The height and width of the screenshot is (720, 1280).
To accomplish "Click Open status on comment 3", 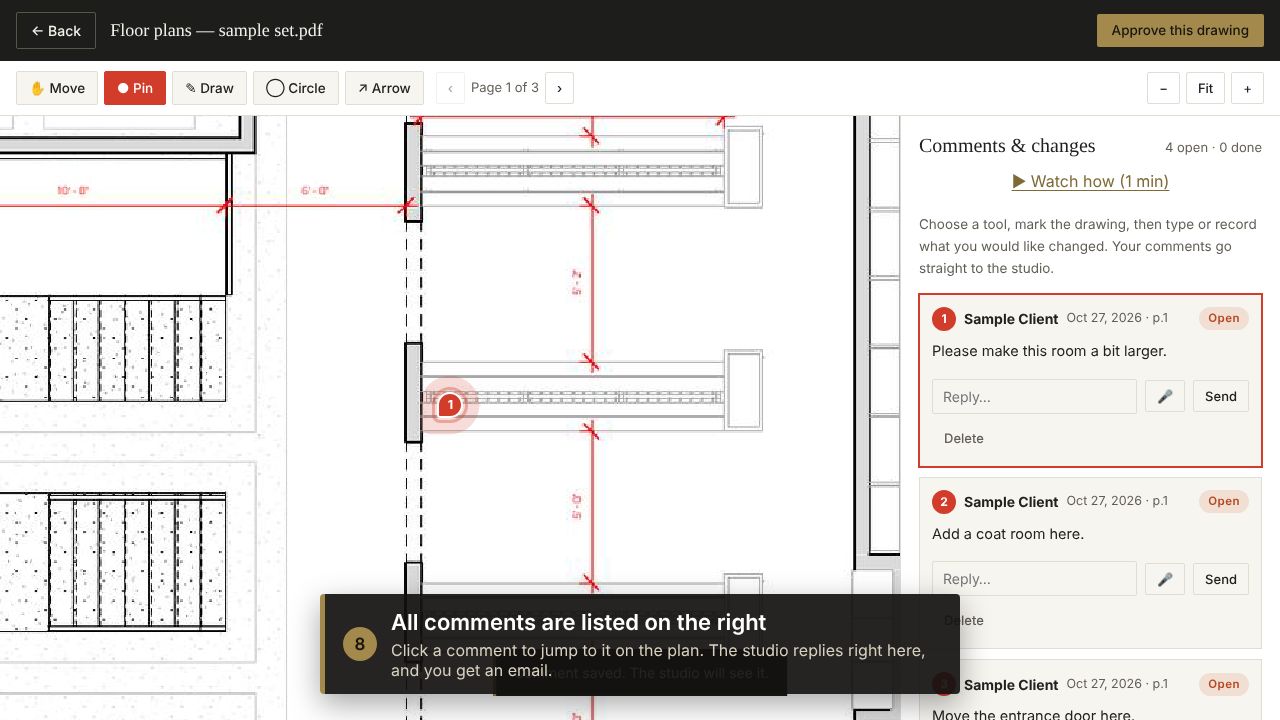I will coord(1223,684).
